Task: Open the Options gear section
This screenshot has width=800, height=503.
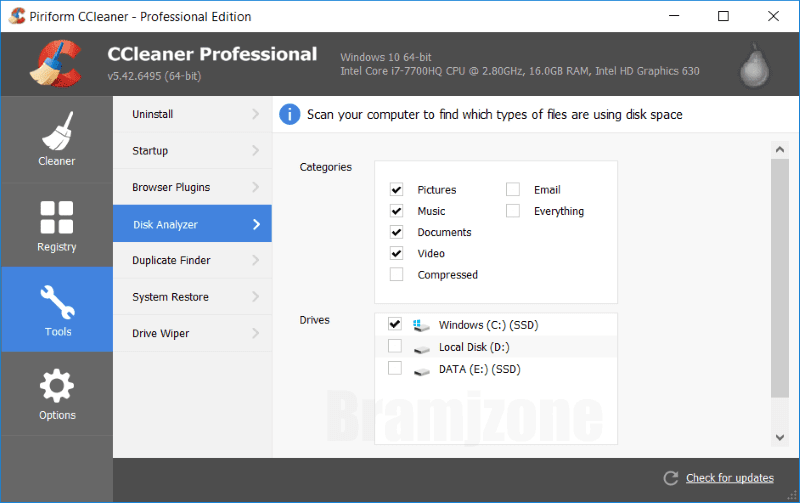Action: tap(57, 393)
